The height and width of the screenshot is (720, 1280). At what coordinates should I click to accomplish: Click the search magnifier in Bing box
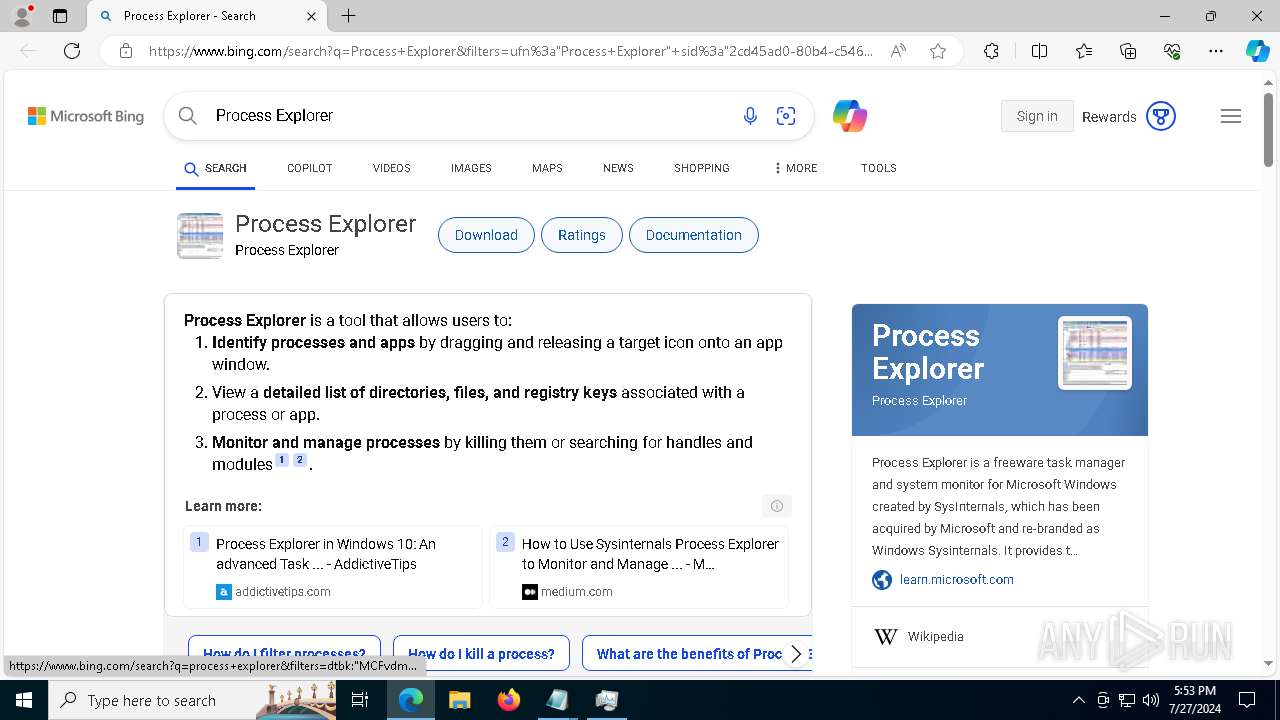[x=188, y=116]
